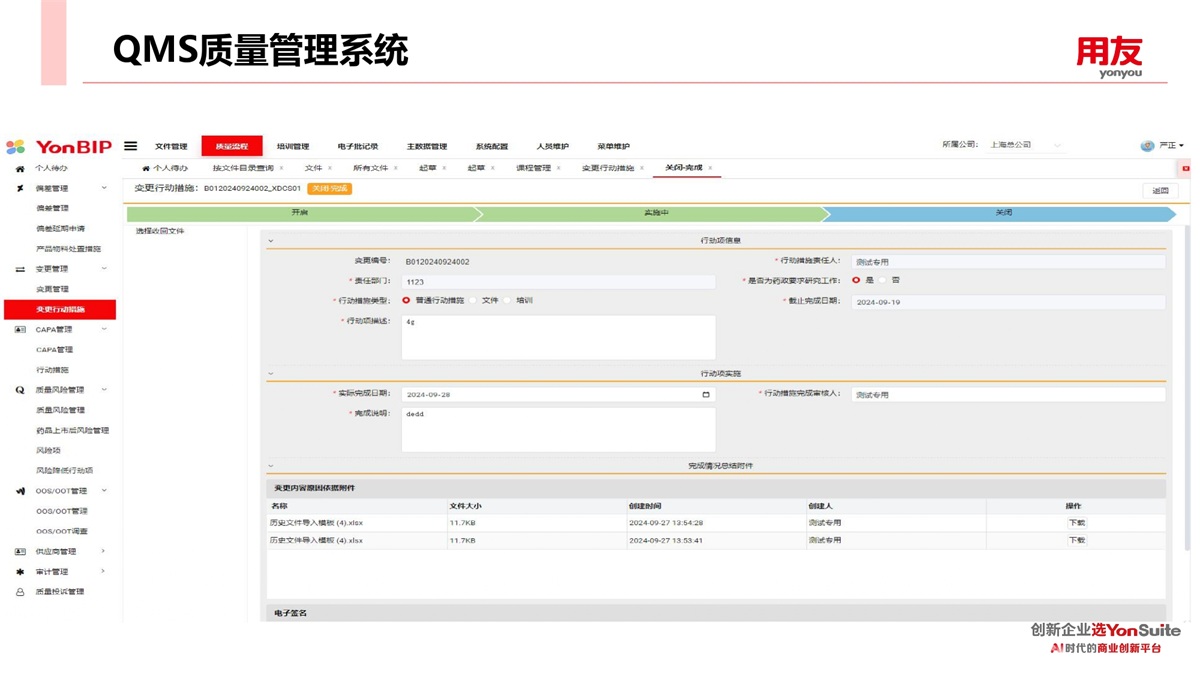Click the 责任部门 input field

[x=558, y=282]
